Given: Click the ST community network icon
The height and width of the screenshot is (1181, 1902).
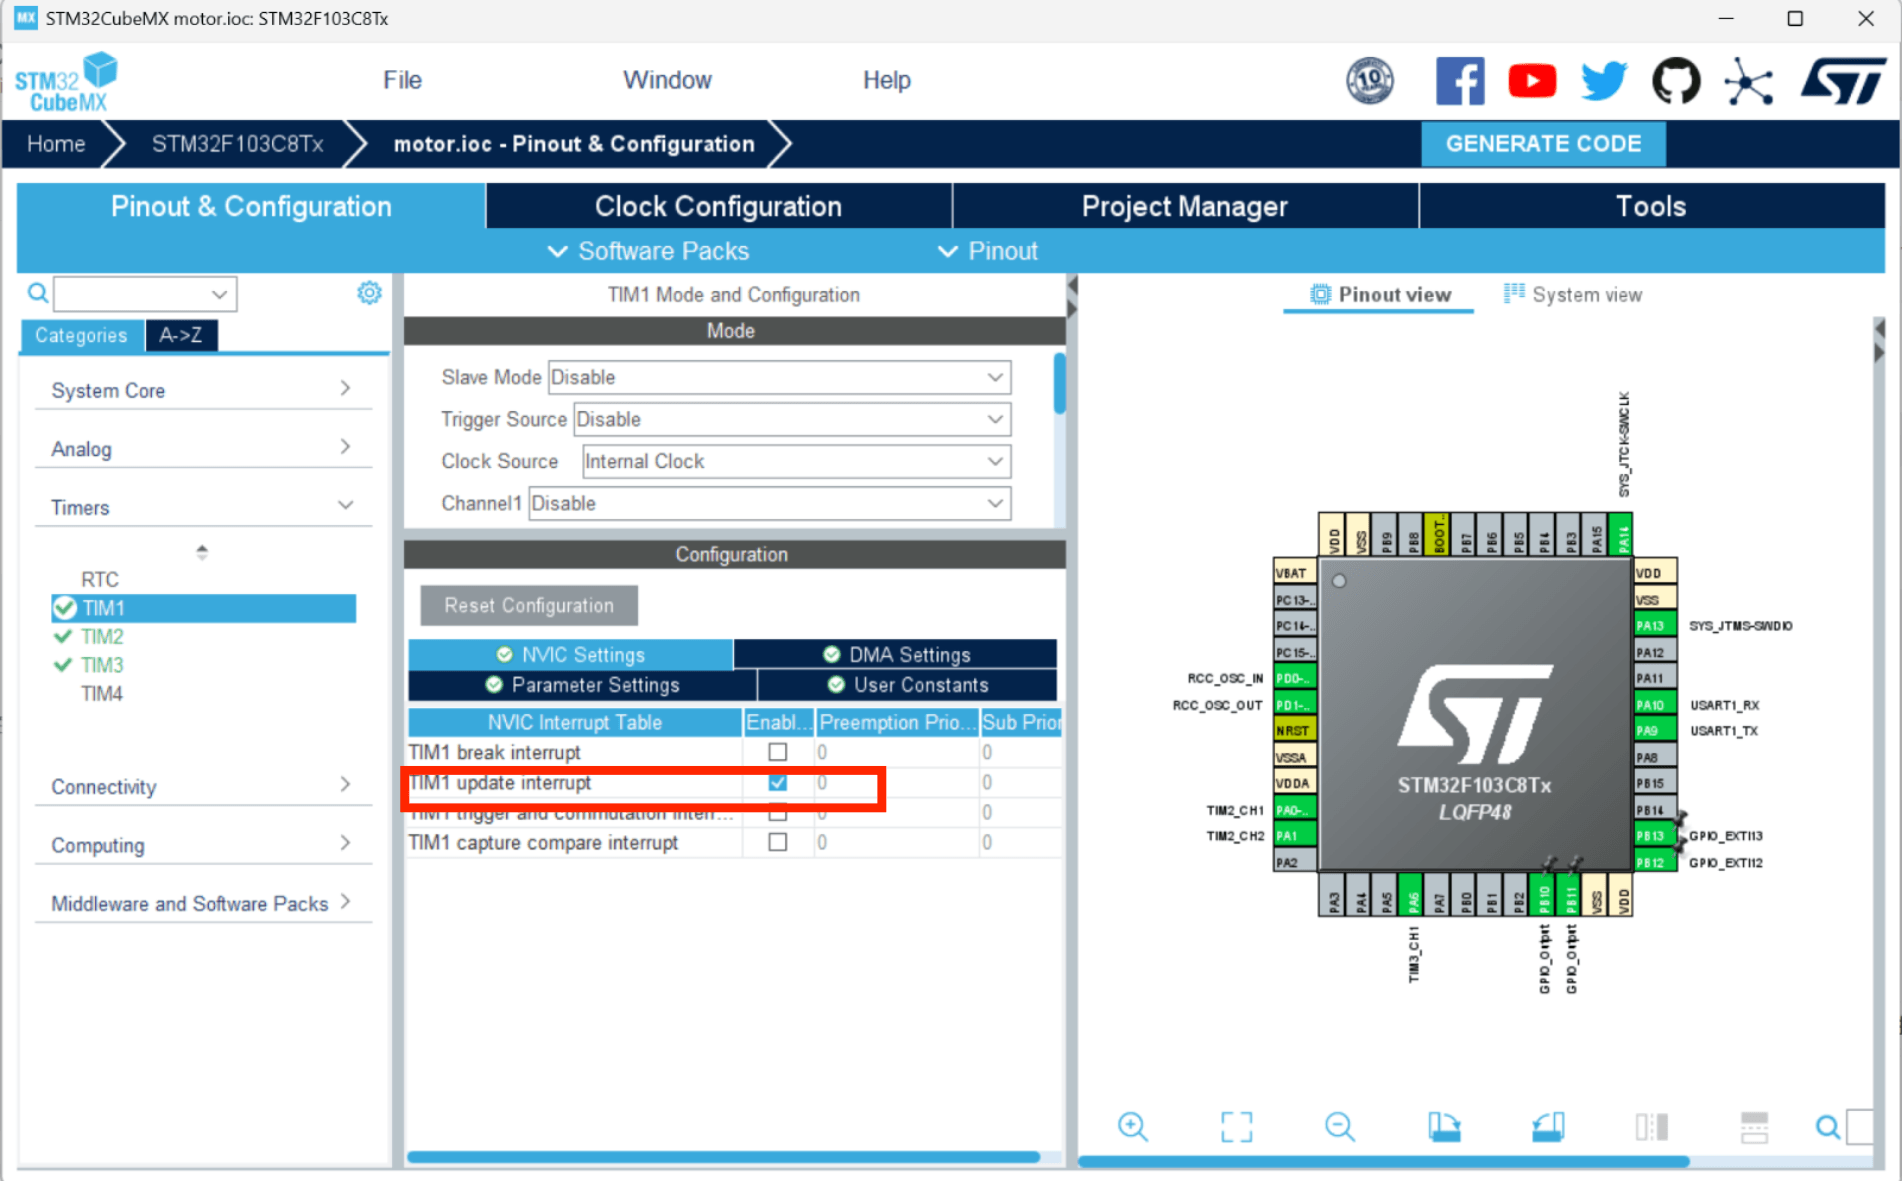Looking at the screenshot, I should (x=1748, y=82).
